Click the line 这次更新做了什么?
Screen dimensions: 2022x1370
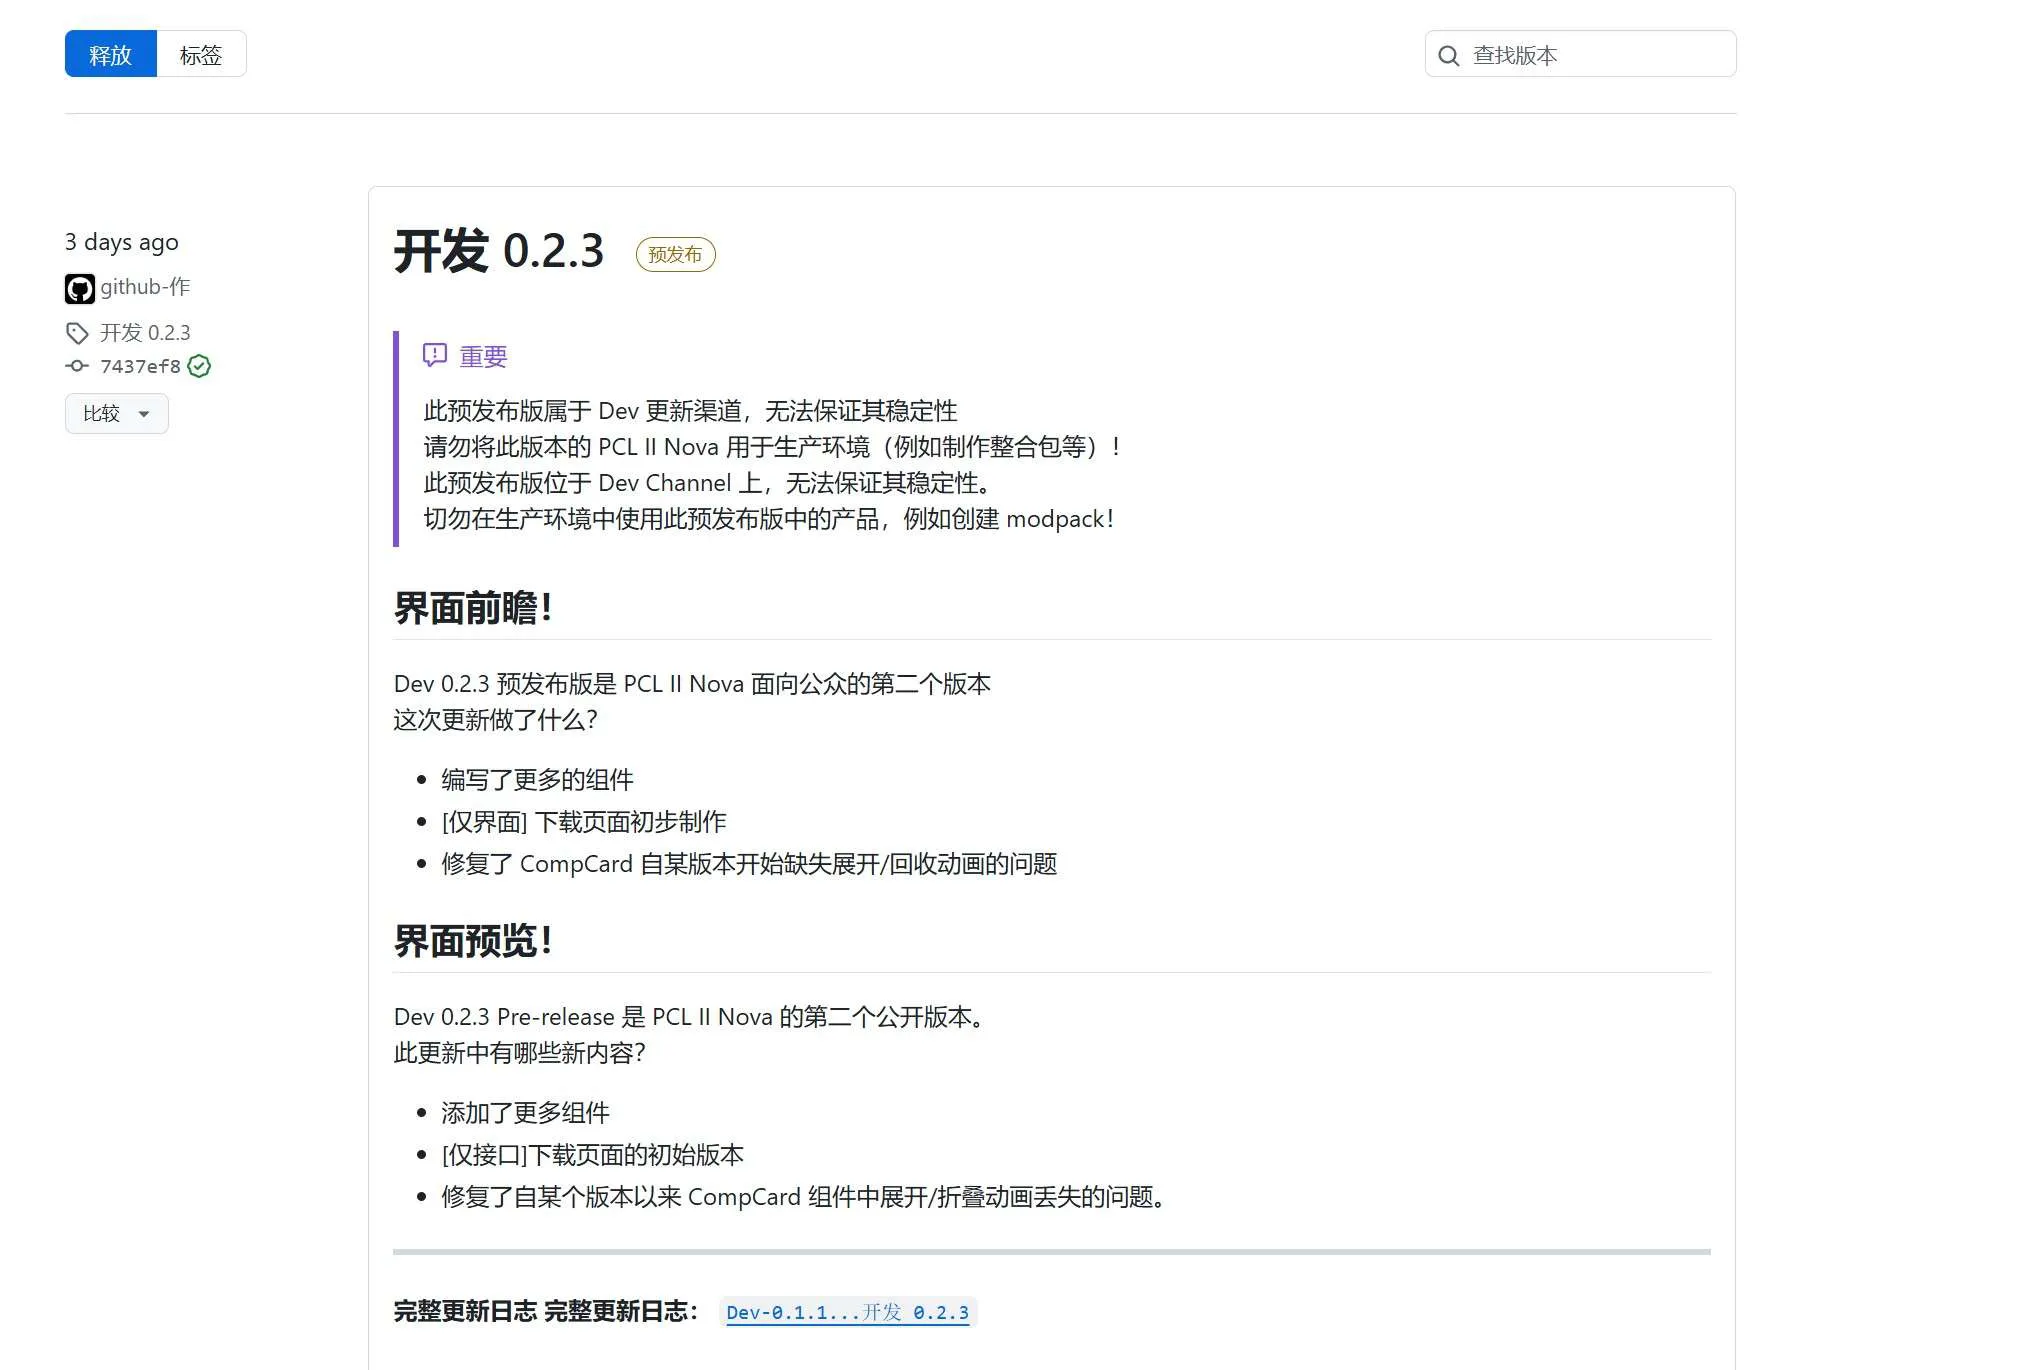coord(496,720)
